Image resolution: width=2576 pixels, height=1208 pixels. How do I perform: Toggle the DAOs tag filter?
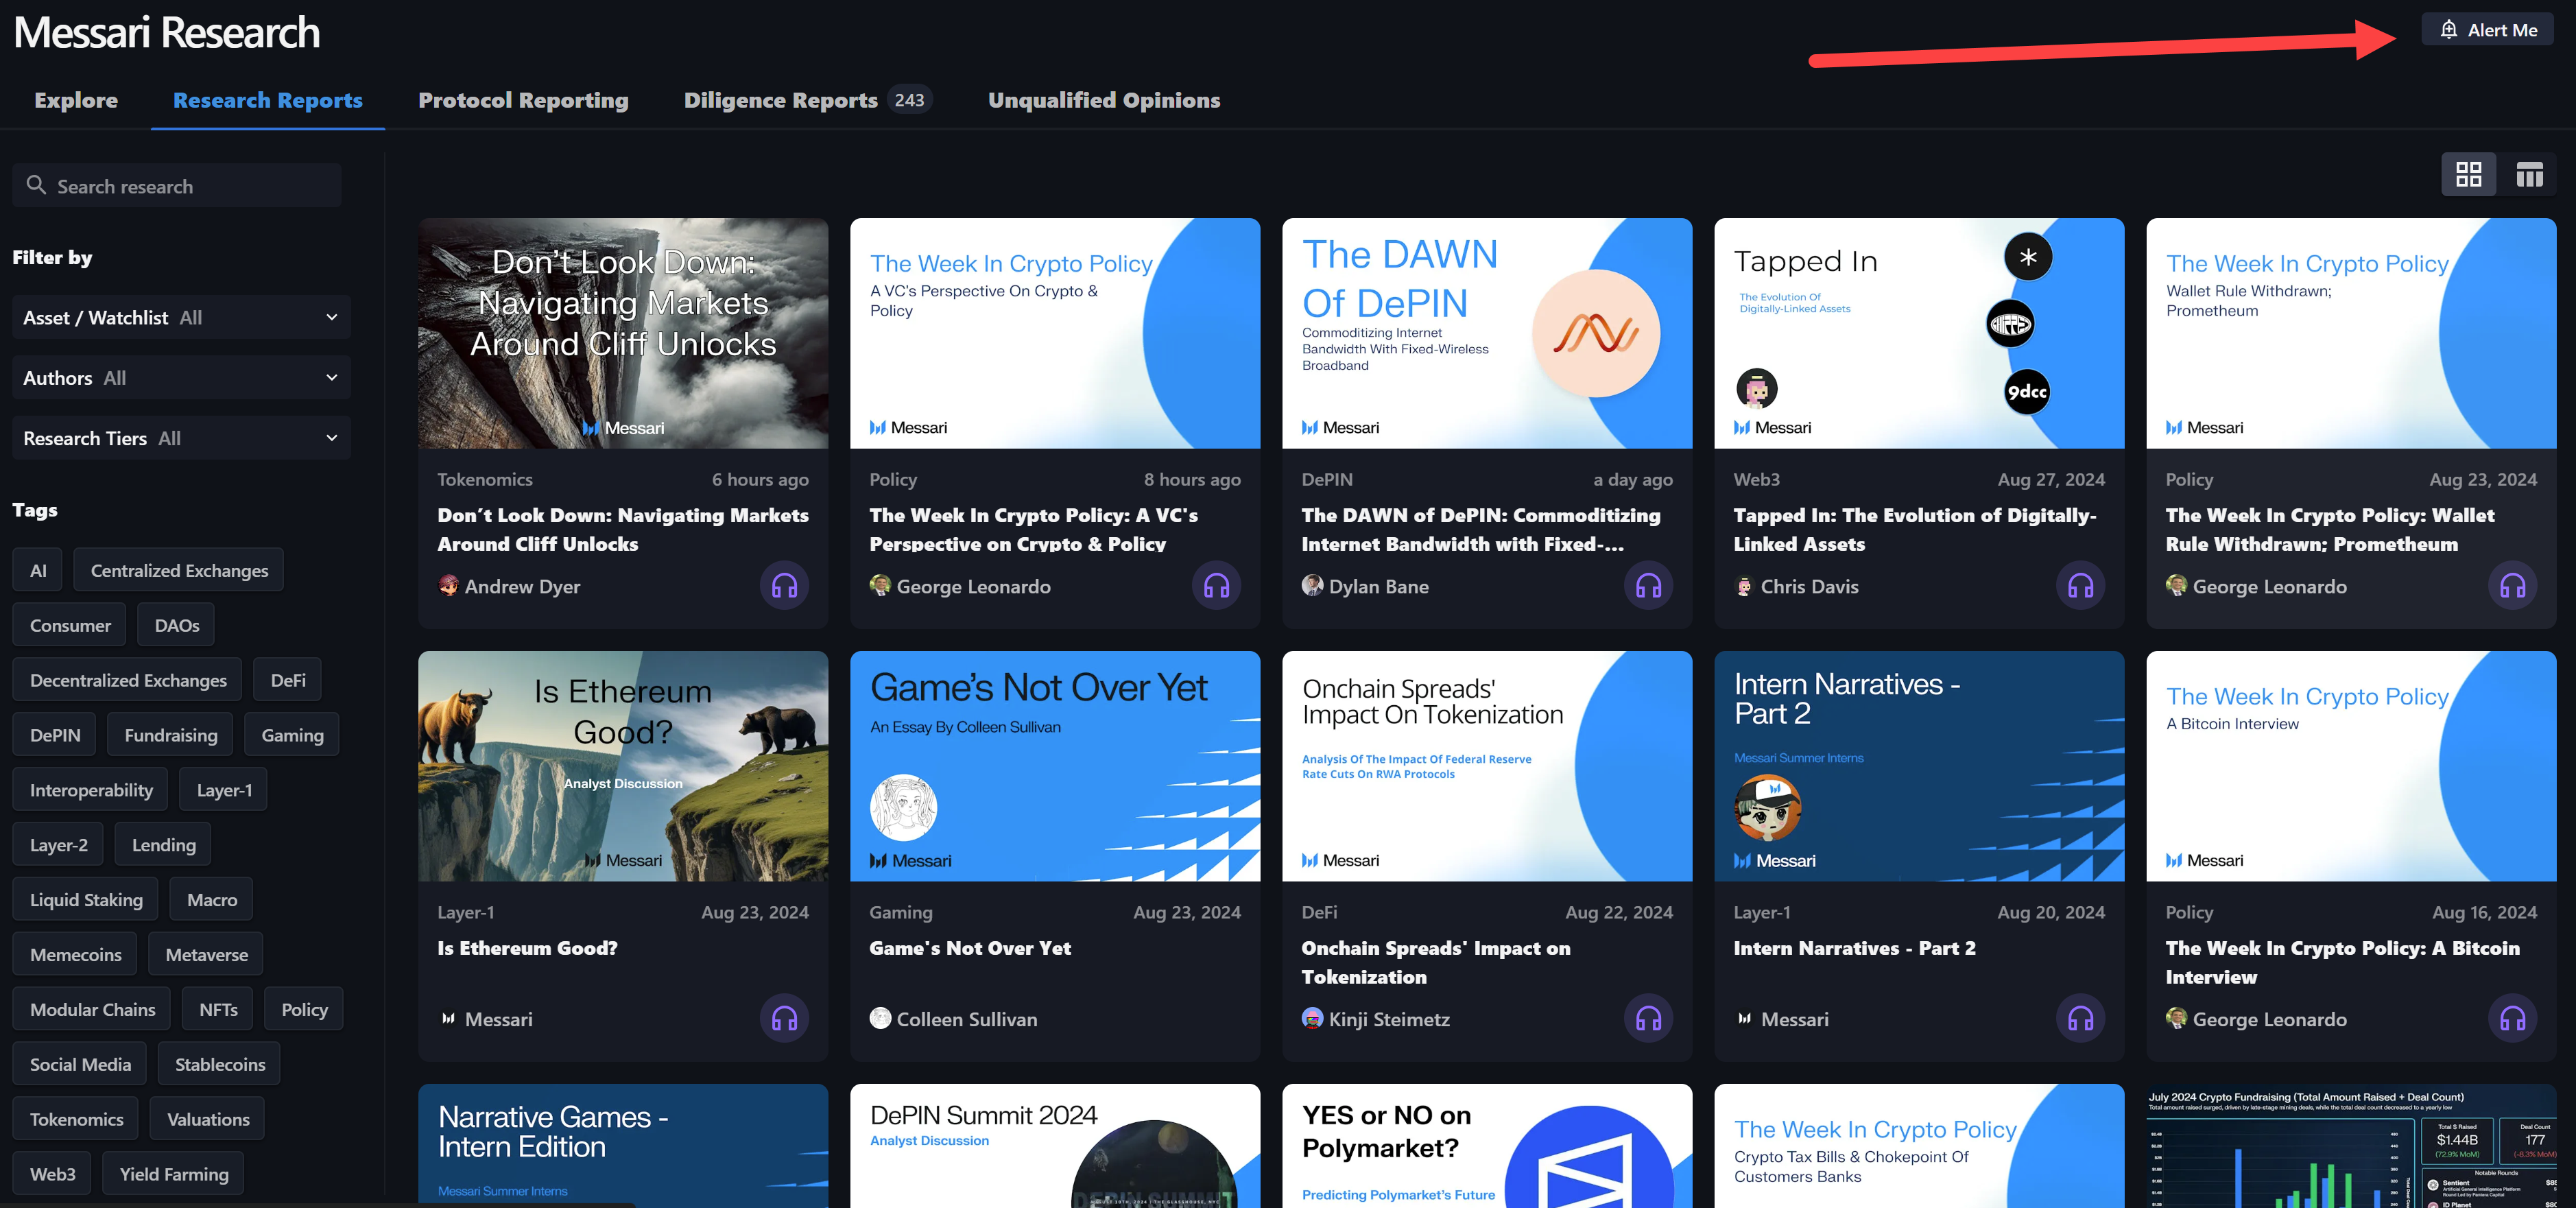click(x=176, y=625)
